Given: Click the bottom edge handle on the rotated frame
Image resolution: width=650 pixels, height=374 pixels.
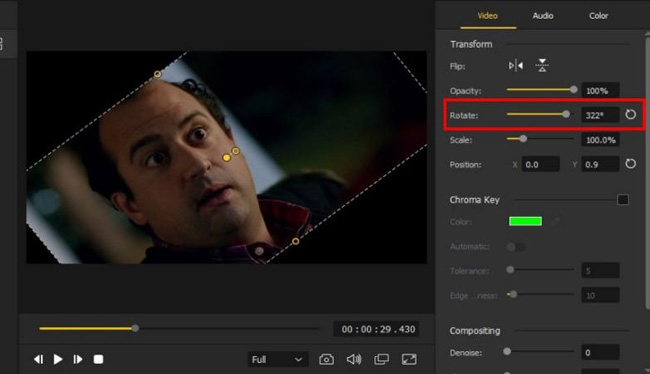Looking at the screenshot, I should pos(296,241).
